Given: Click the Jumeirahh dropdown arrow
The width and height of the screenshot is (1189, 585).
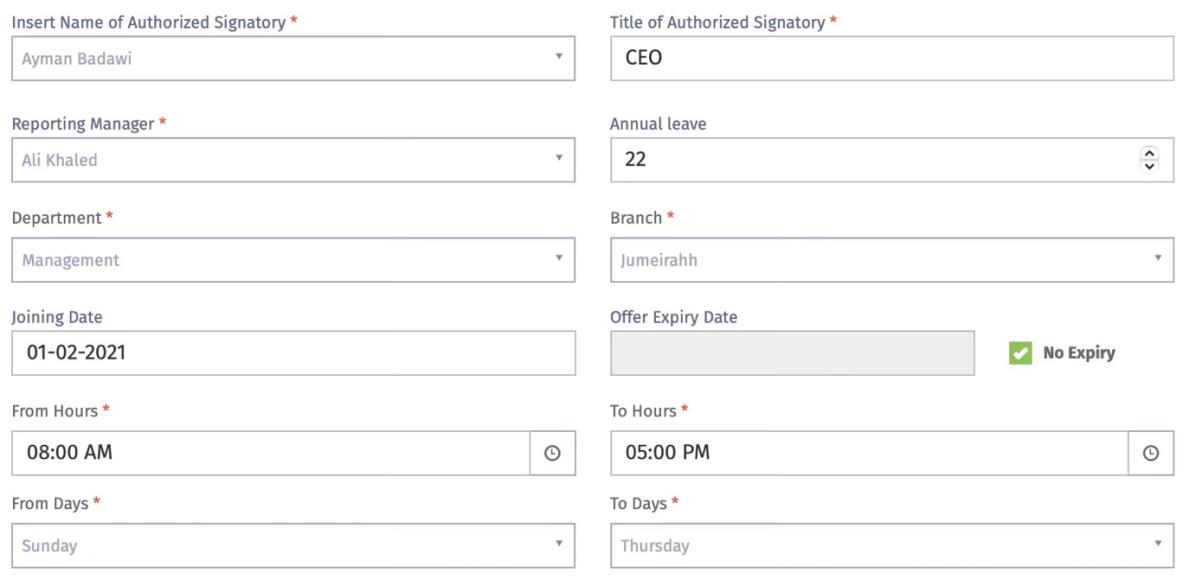Looking at the screenshot, I should pyautogui.click(x=1158, y=259).
